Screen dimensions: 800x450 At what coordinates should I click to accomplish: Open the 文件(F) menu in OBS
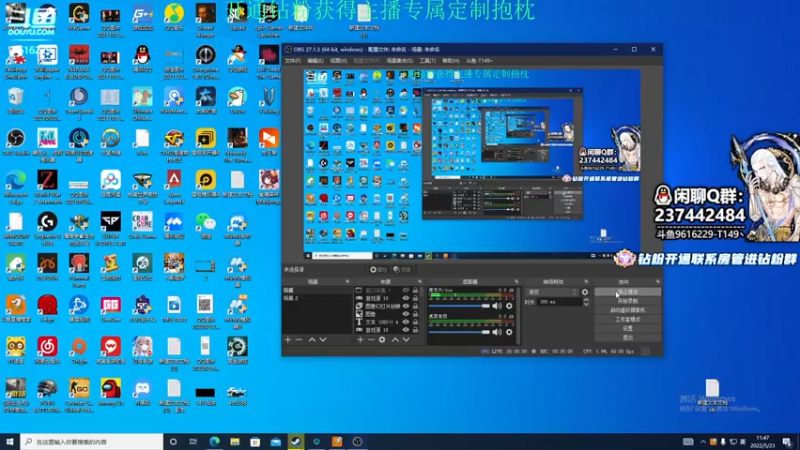click(x=293, y=61)
